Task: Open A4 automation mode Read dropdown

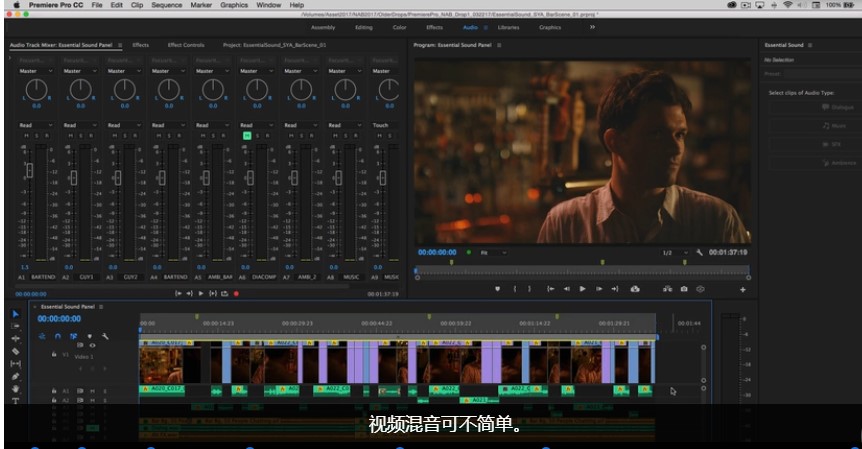Action: click(168, 125)
